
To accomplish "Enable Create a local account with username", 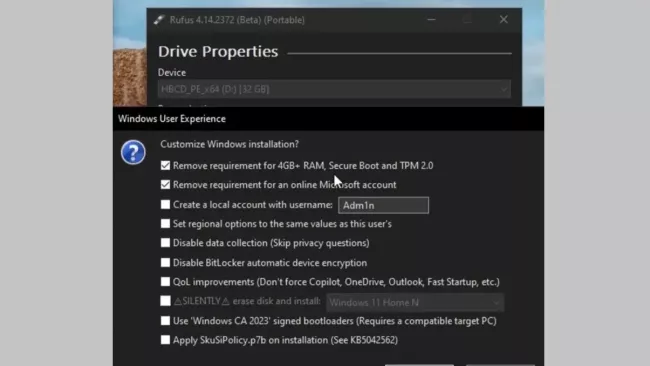I will coord(165,204).
